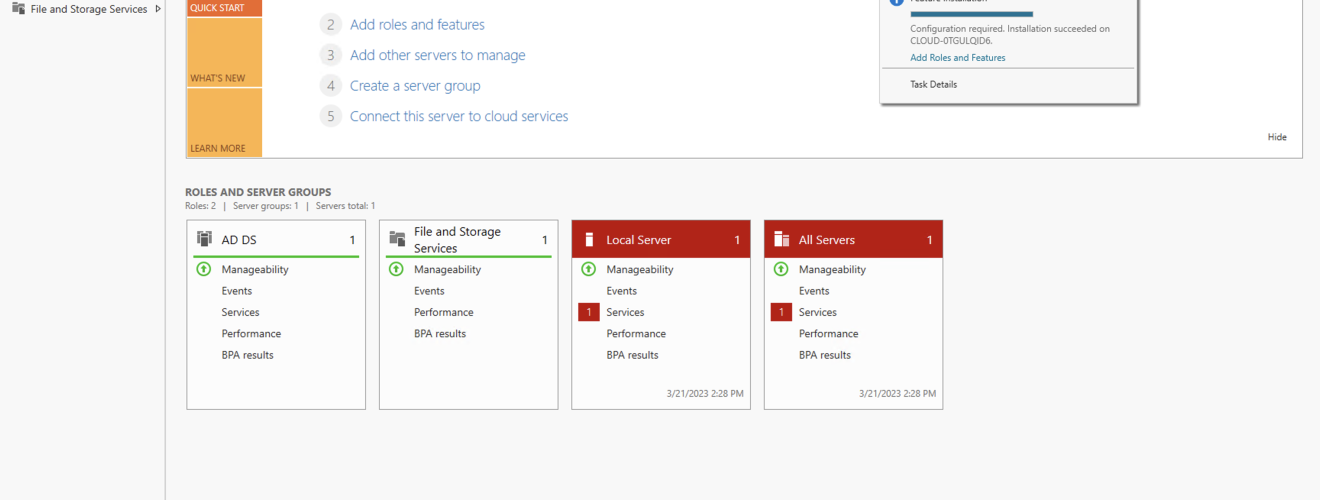Open File and Storage Services Events

coord(429,291)
